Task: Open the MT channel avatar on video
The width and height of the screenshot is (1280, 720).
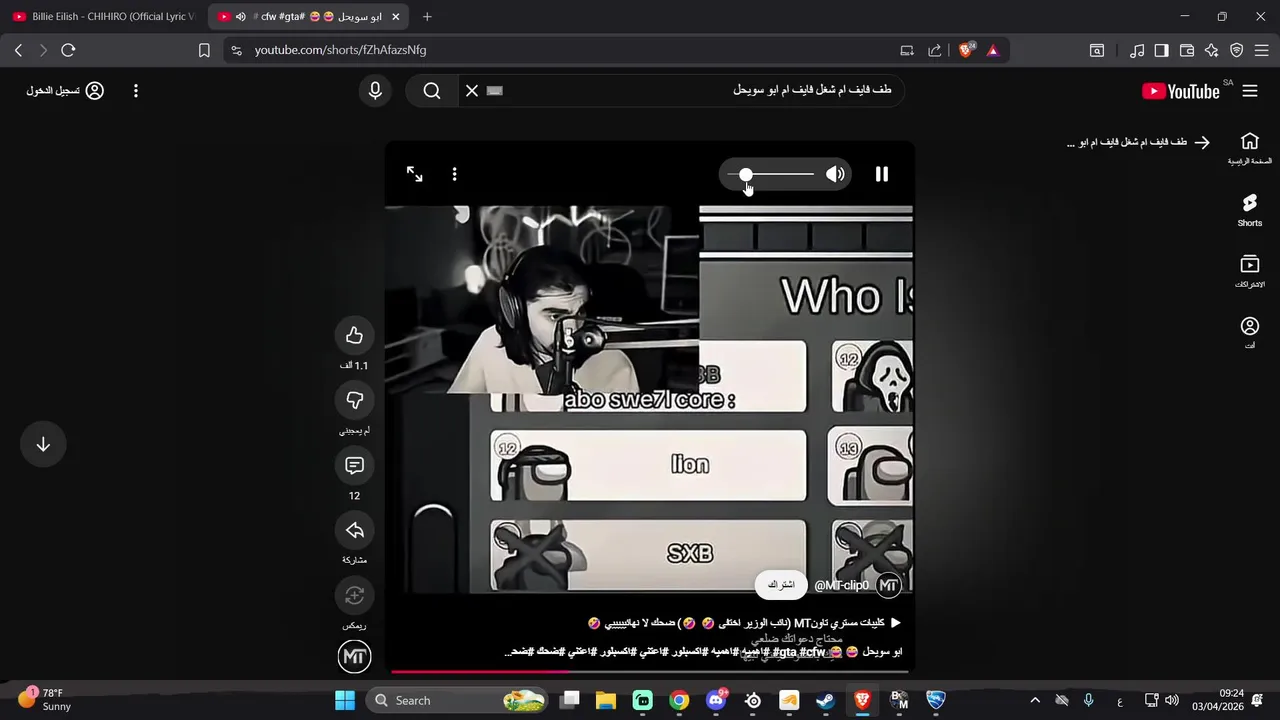Action: click(888, 585)
